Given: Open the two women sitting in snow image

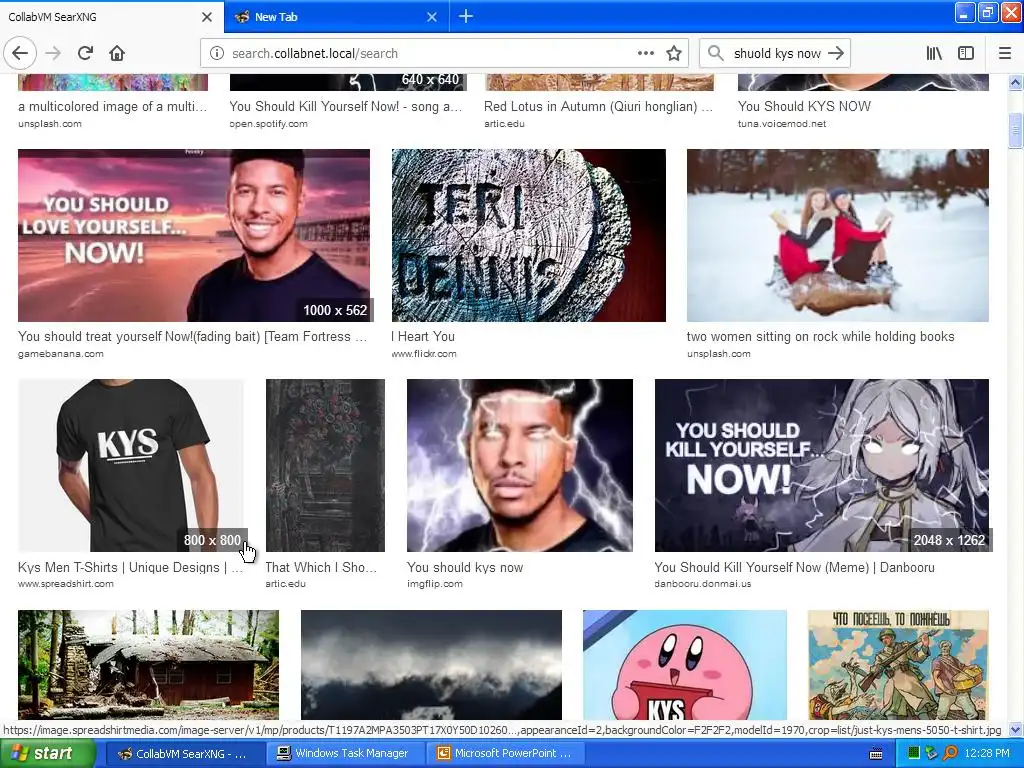Looking at the screenshot, I should [x=837, y=235].
